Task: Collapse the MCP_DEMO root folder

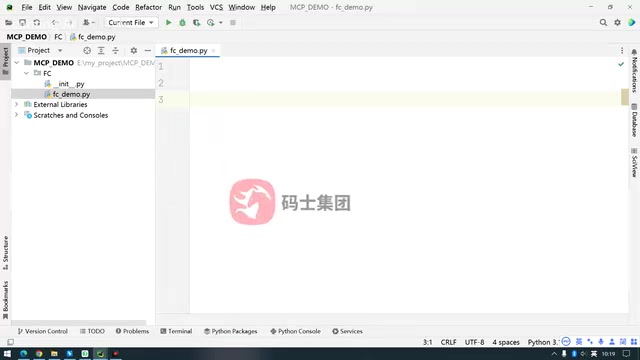Action: click(17, 62)
